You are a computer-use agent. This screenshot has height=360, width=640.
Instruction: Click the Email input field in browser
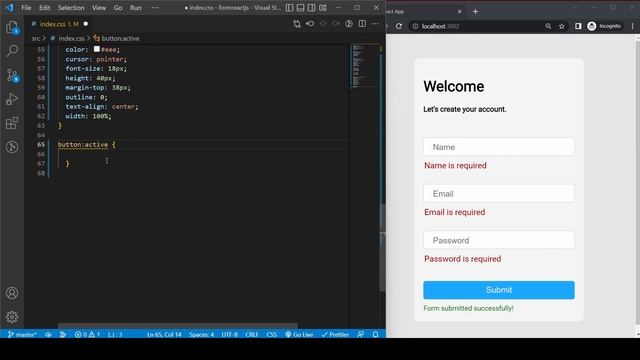[x=499, y=193]
